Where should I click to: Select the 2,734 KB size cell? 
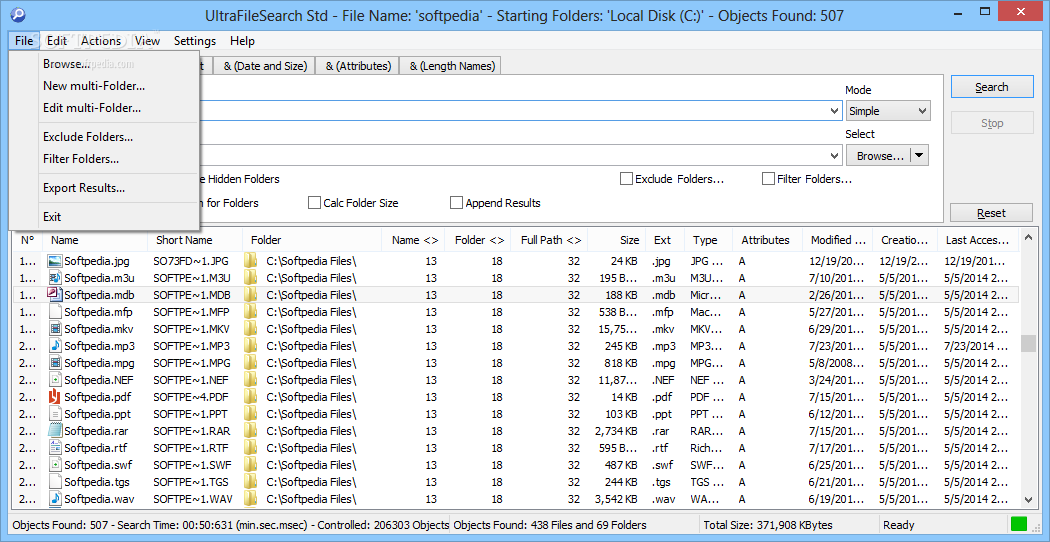point(616,431)
